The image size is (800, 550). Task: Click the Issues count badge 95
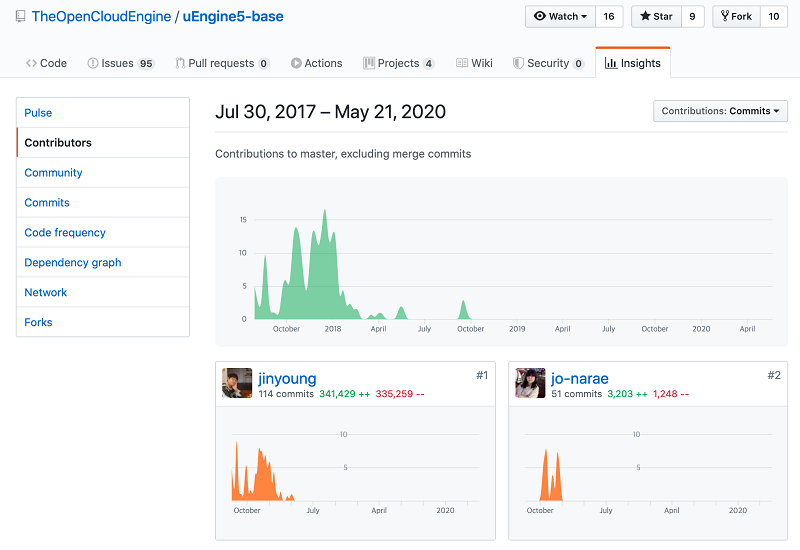[x=146, y=64]
